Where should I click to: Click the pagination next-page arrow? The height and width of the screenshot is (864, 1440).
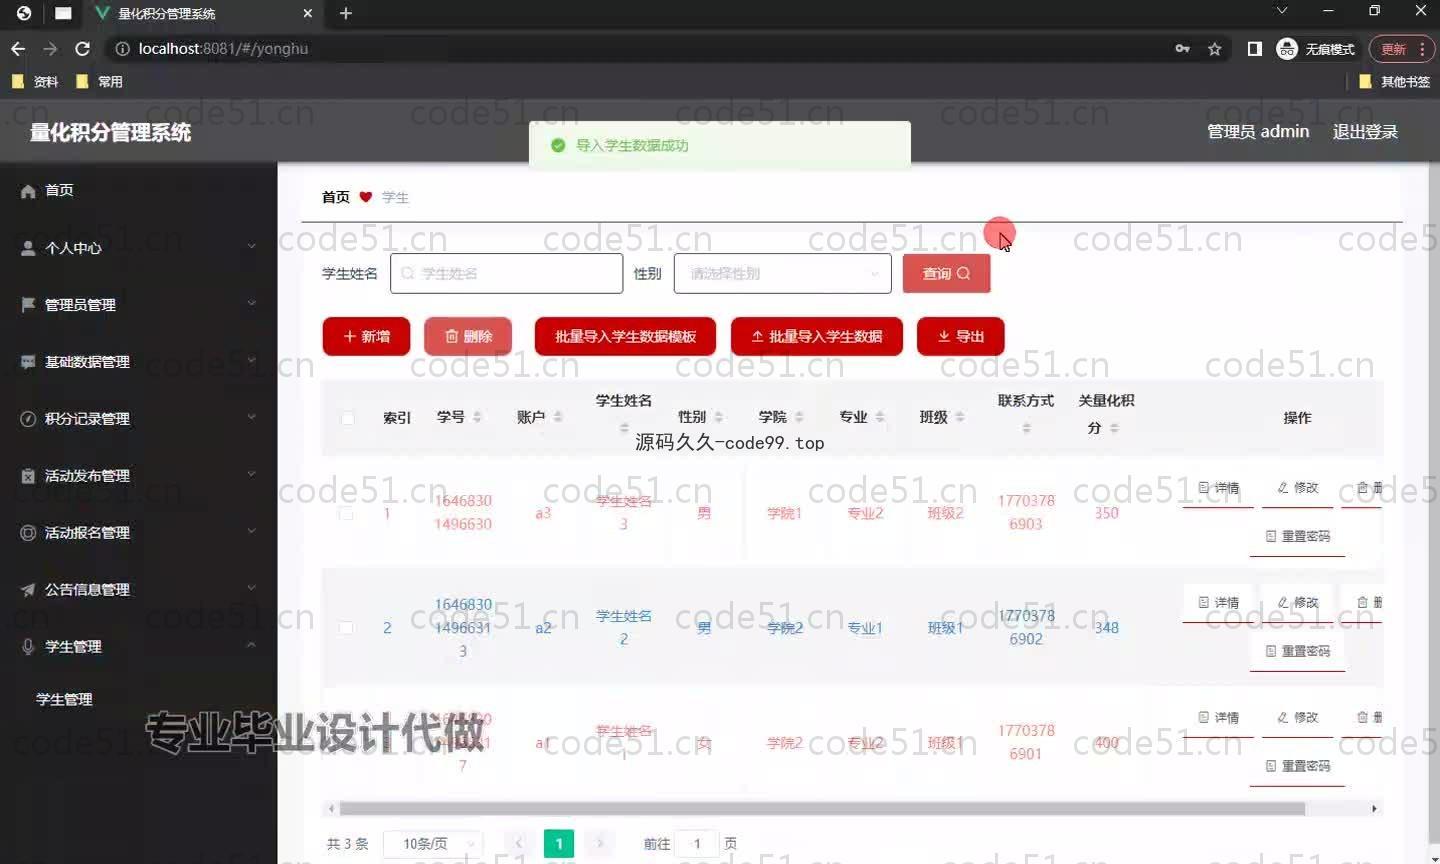click(x=600, y=844)
